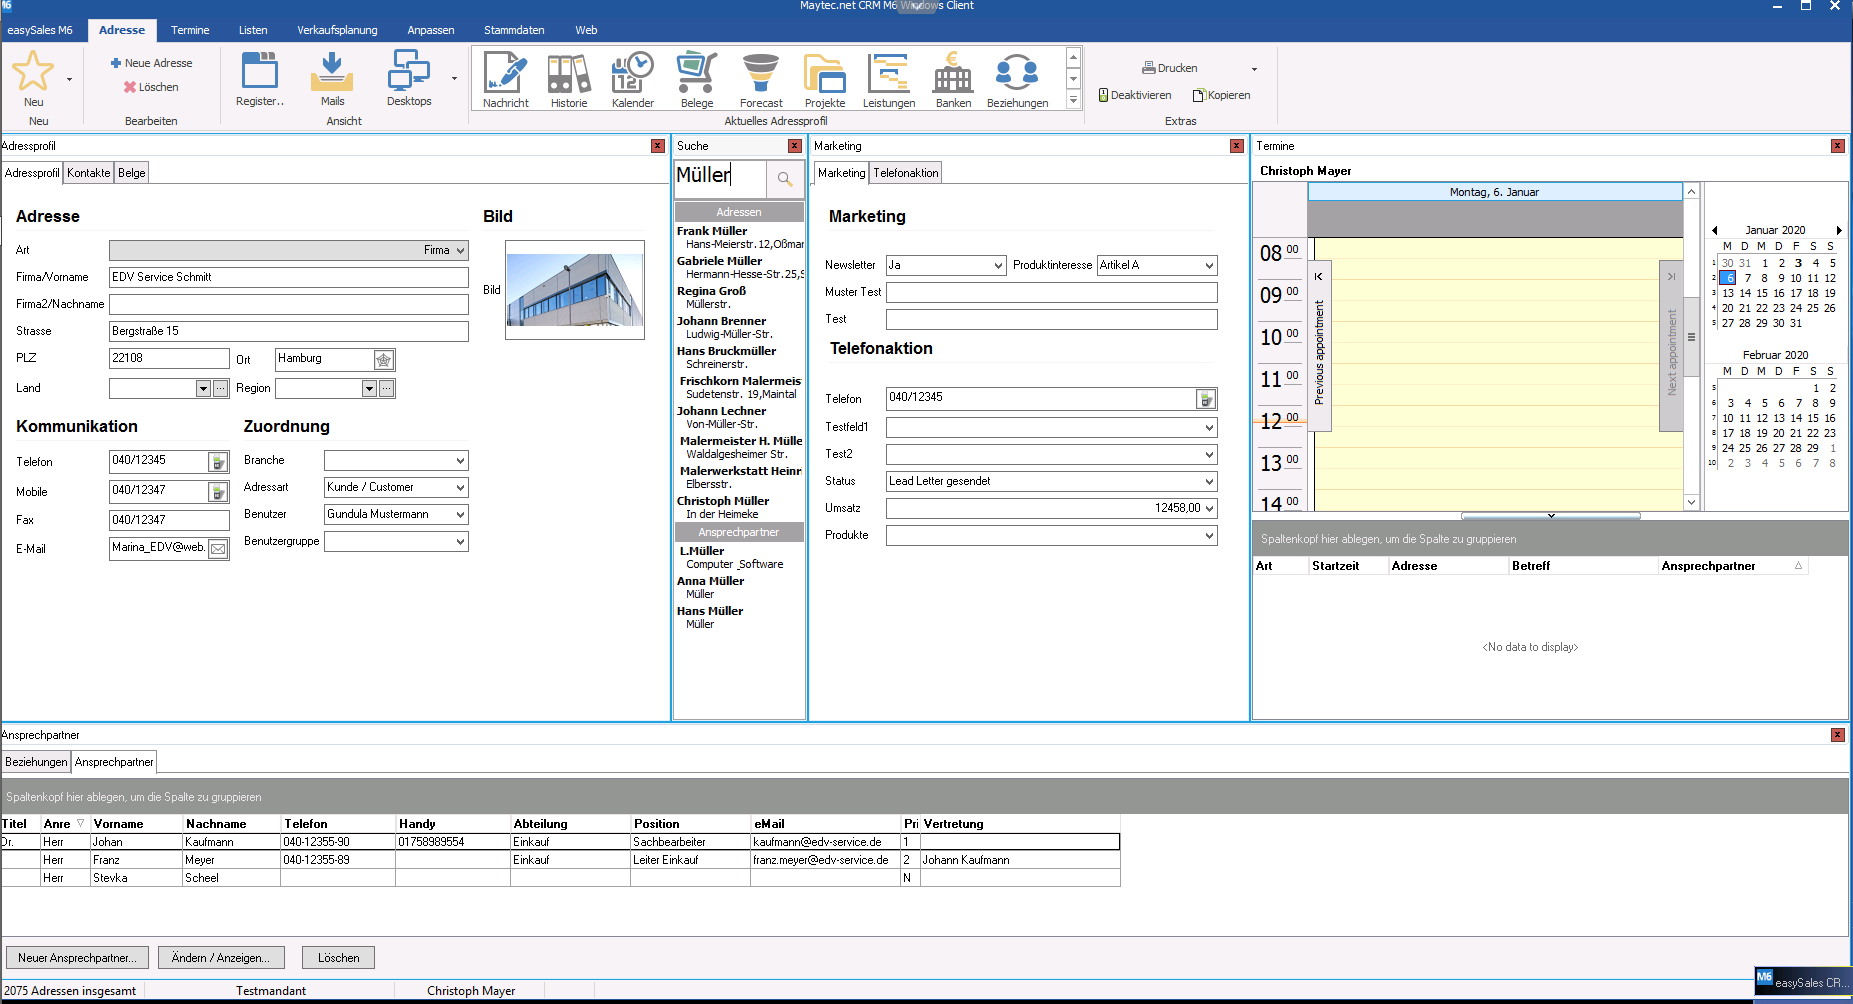Open the Produktinteresse dropdown Artikel A

coord(1209,265)
